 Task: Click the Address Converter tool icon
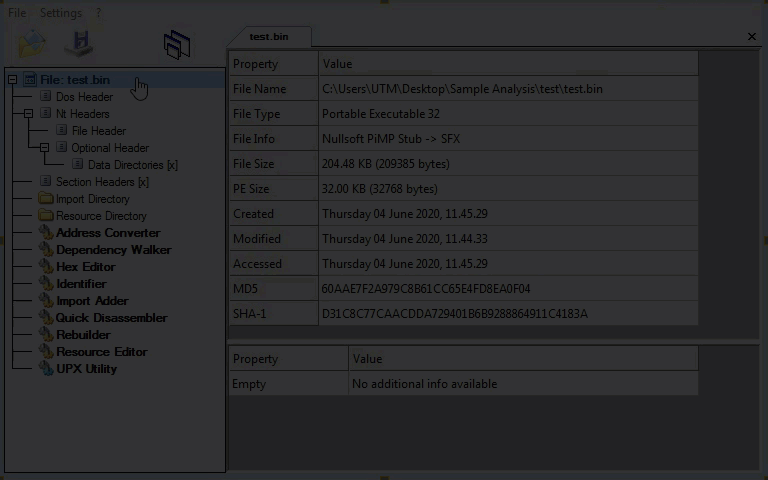point(46,232)
